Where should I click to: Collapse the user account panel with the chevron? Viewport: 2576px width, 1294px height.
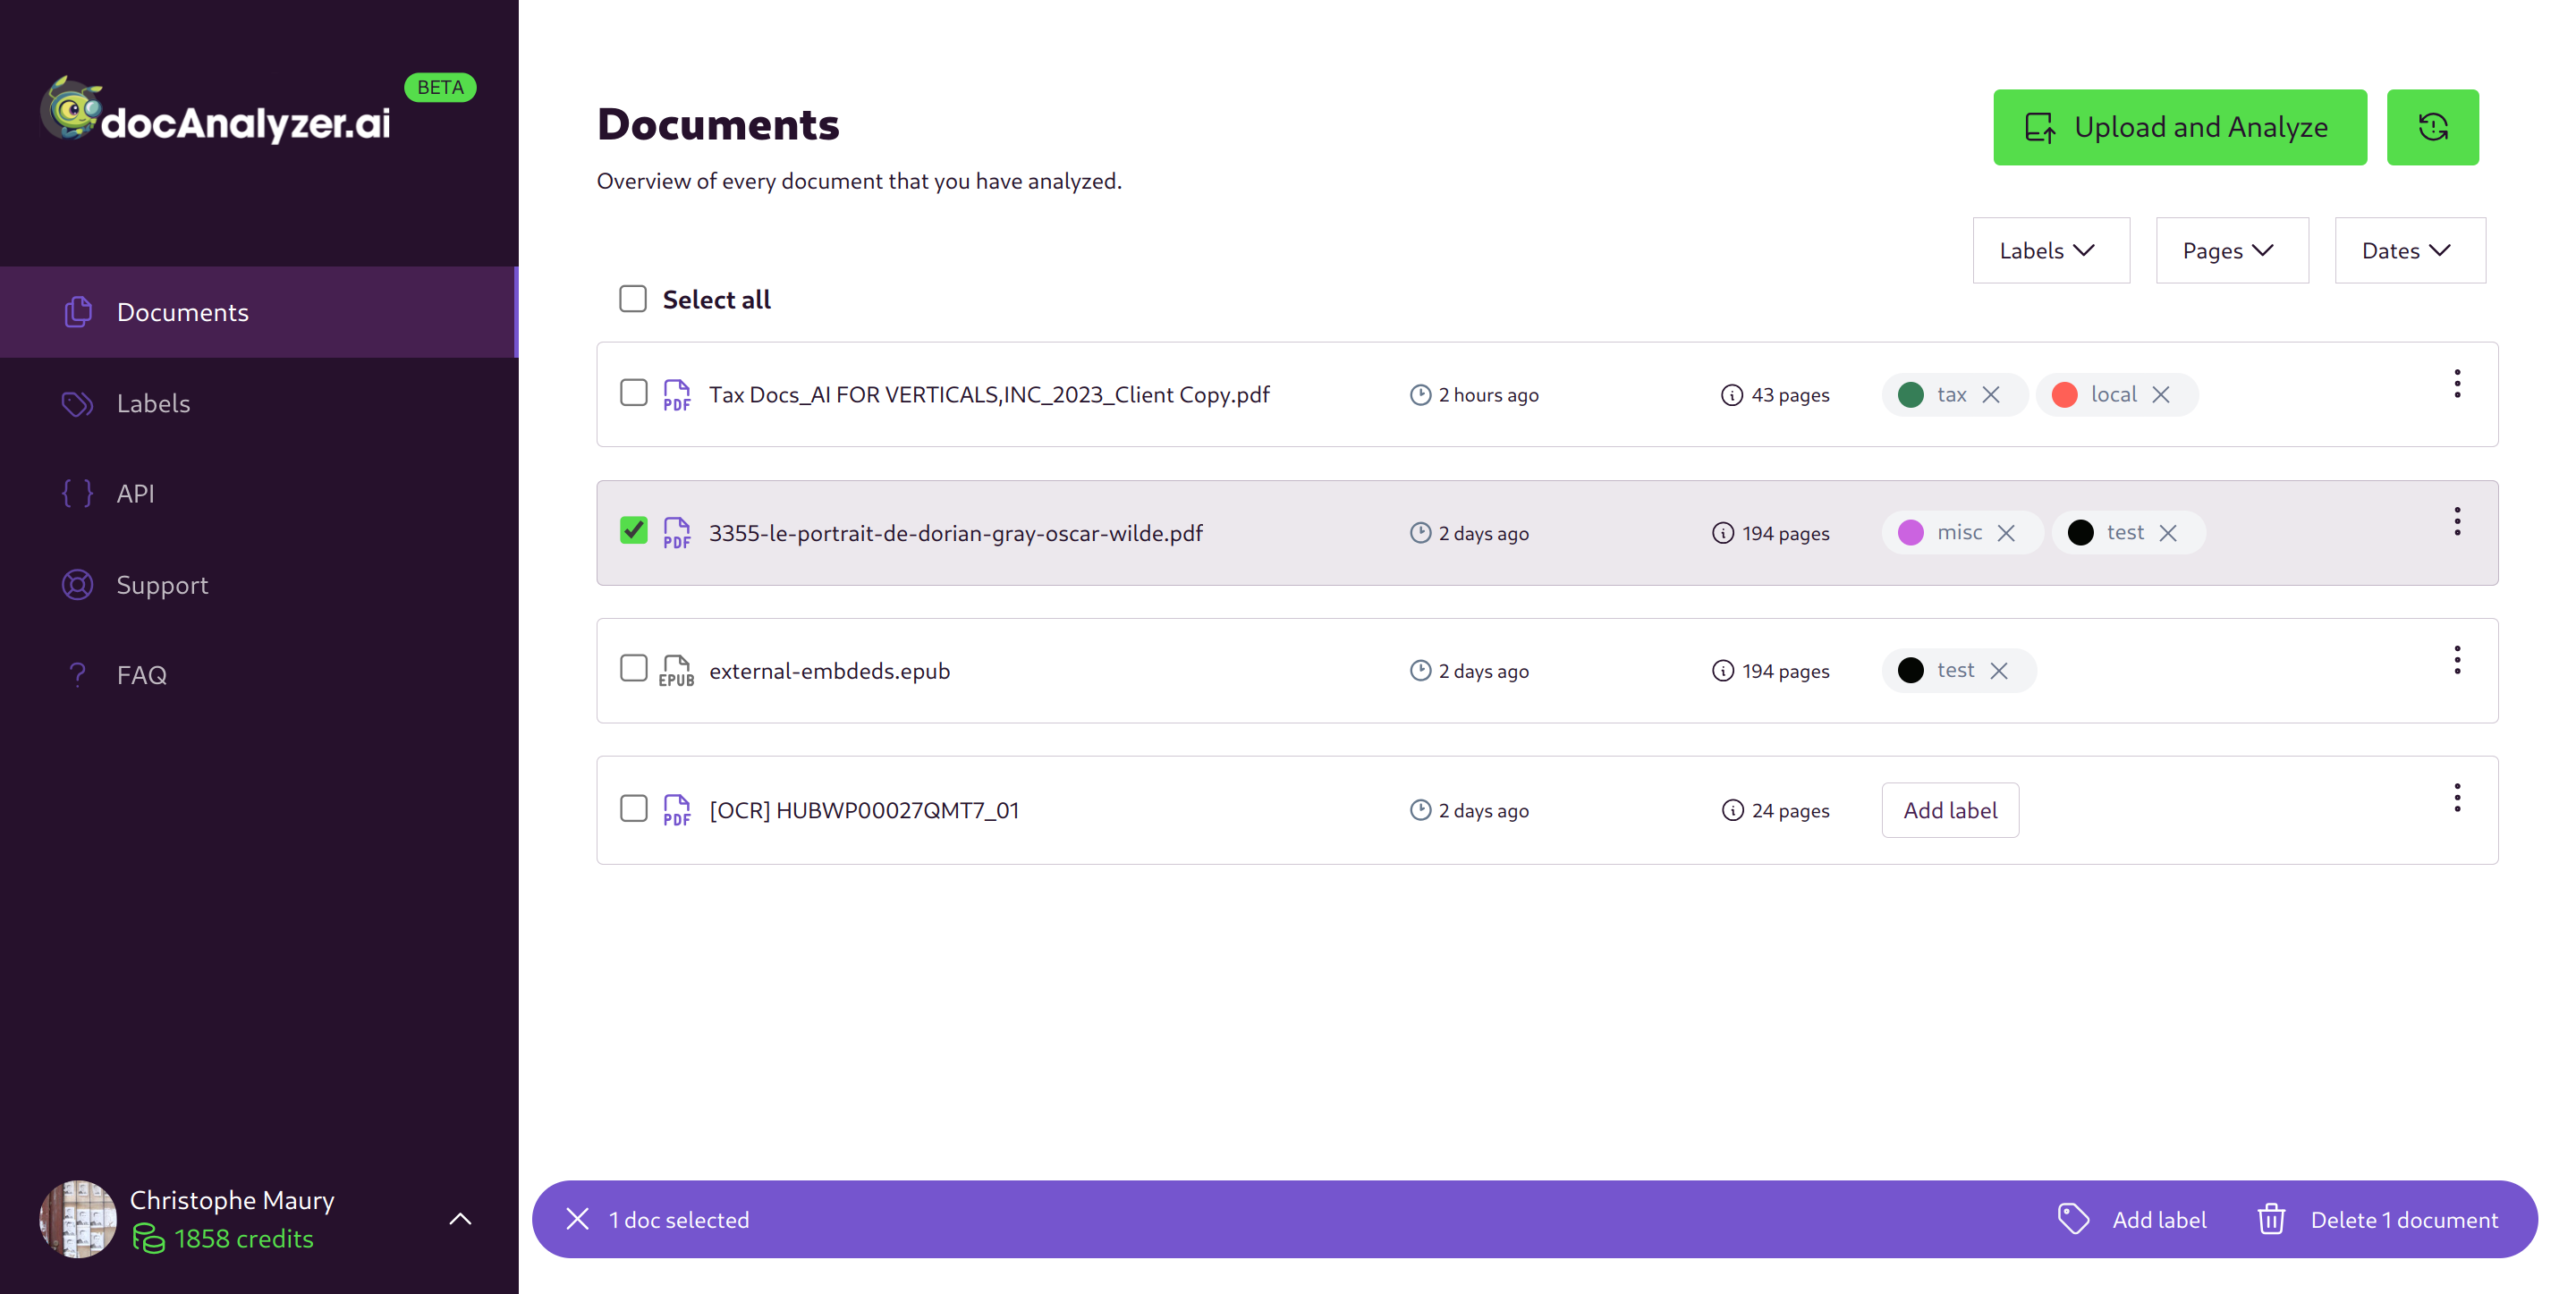(461, 1219)
